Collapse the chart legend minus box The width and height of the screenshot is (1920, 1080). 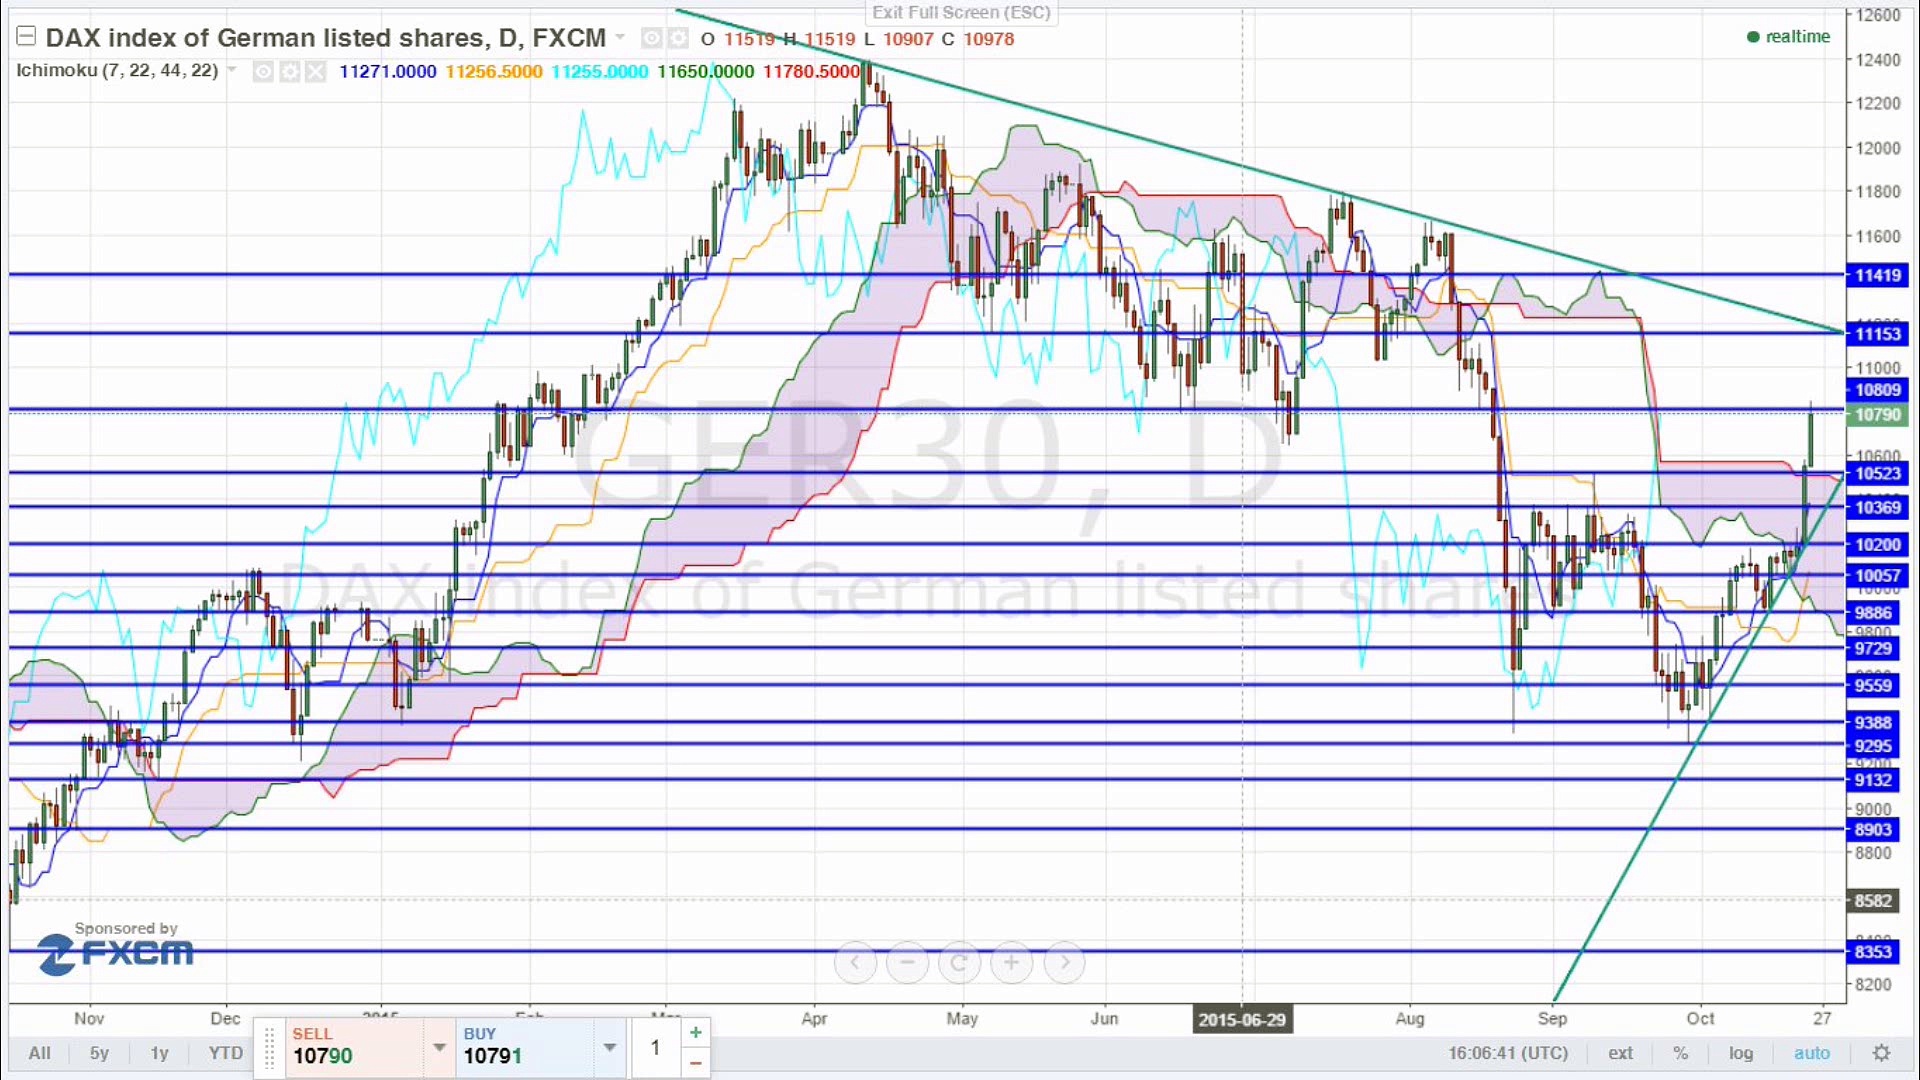click(26, 37)
